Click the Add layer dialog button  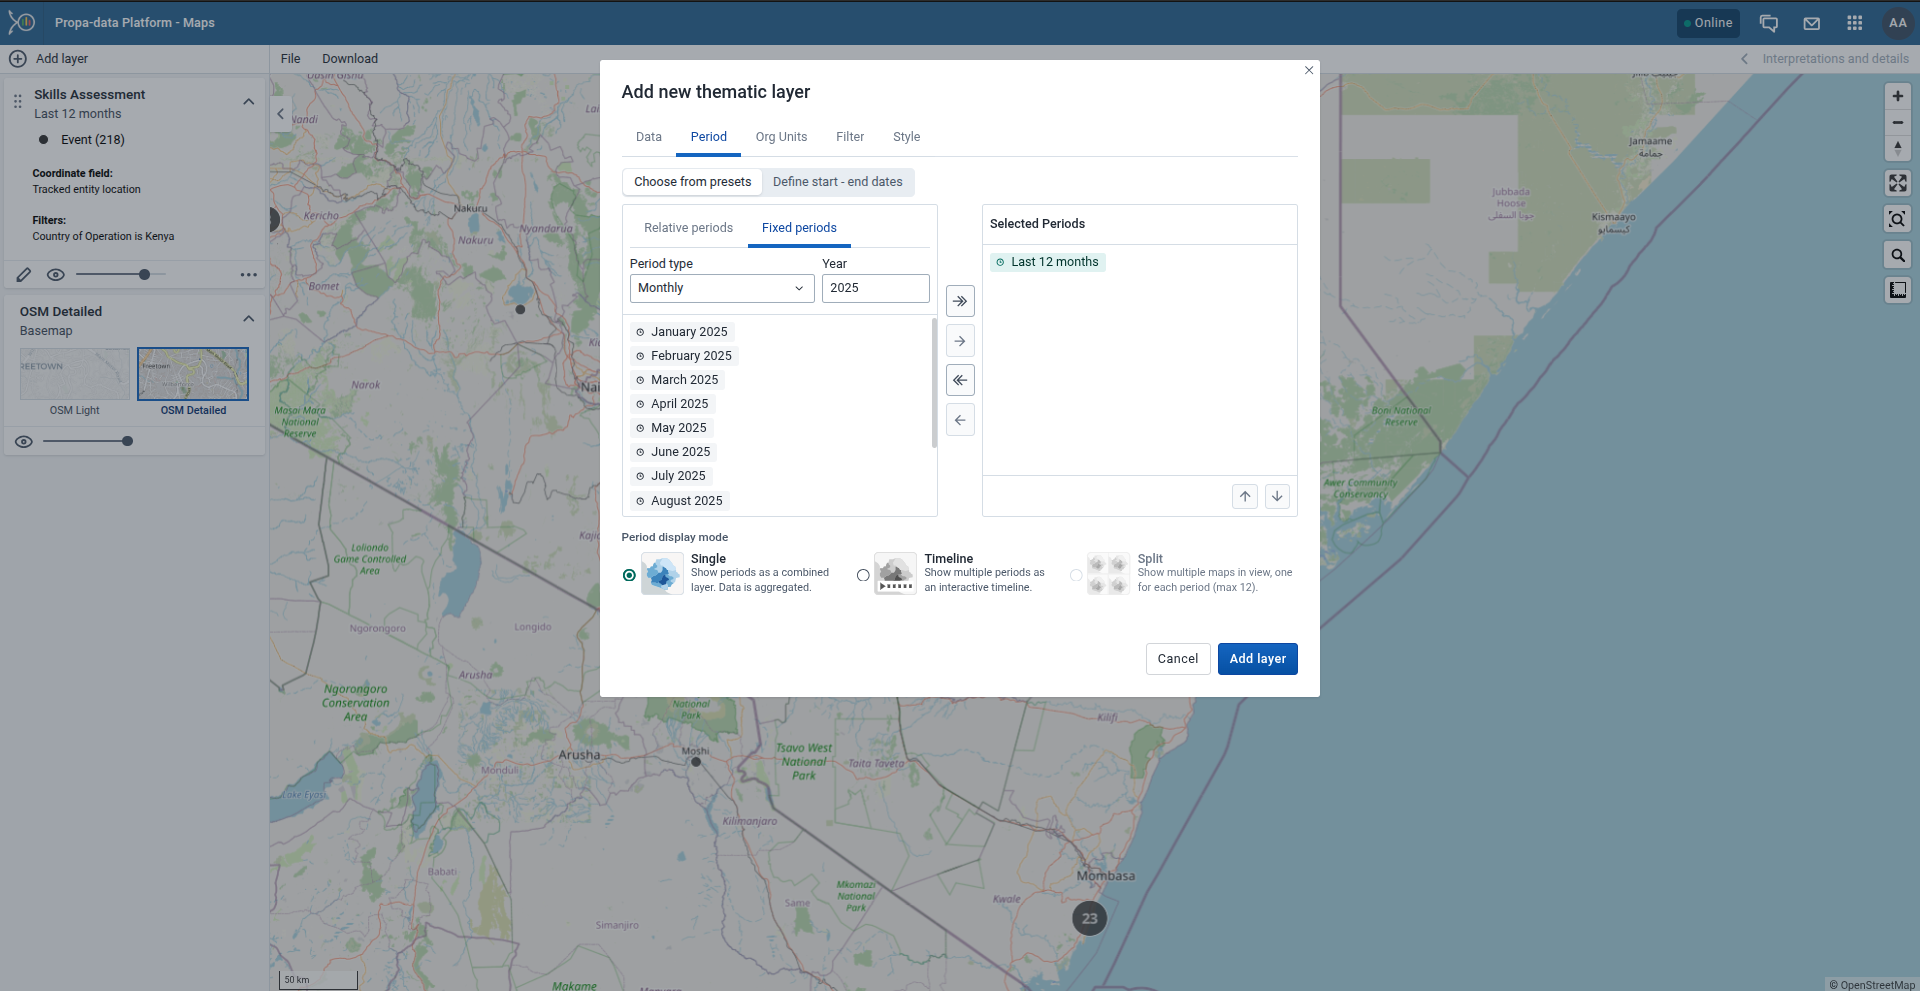tap(1257, 659)
